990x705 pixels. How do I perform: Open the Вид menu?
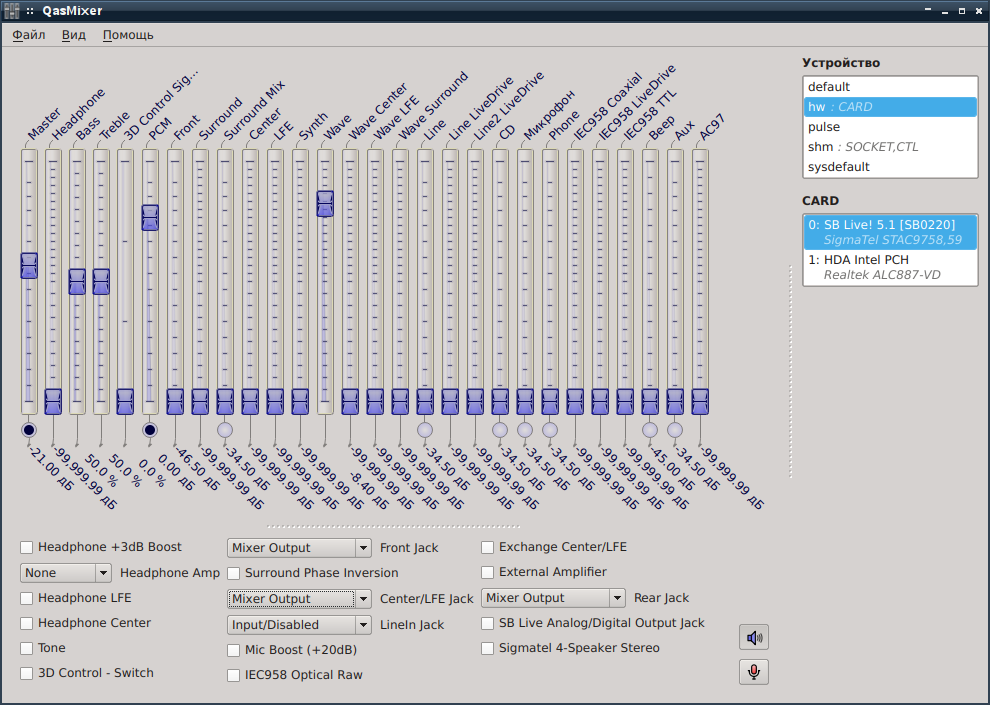click(x=73, y=35)
